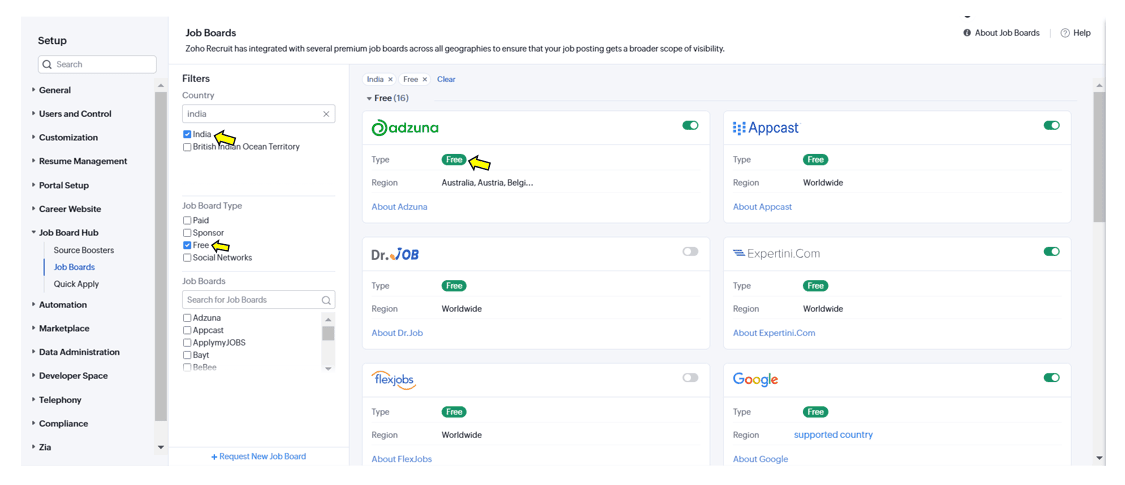Screen dimensions: 1125x485
Task: Remove the India filter chip
Action: (390, 80)
